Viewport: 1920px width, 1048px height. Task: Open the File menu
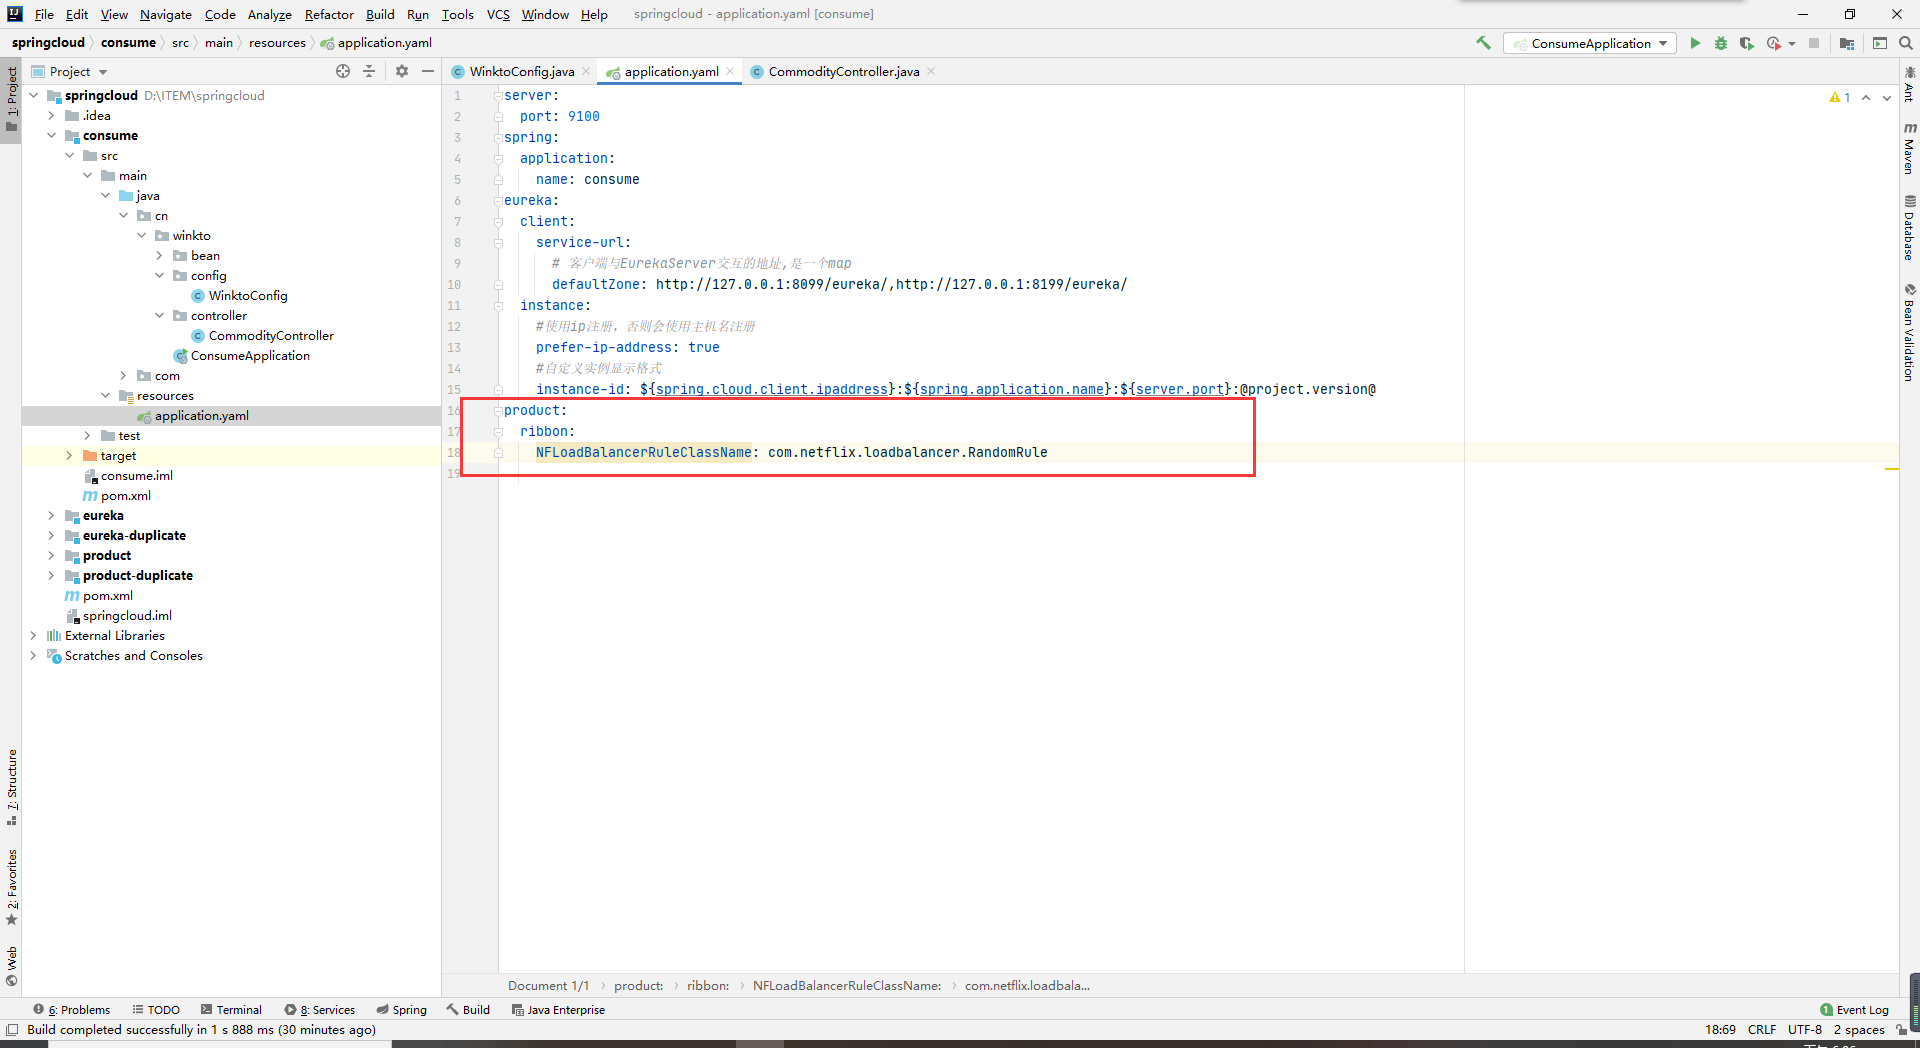pyautogui.click(x=44, y=14)
